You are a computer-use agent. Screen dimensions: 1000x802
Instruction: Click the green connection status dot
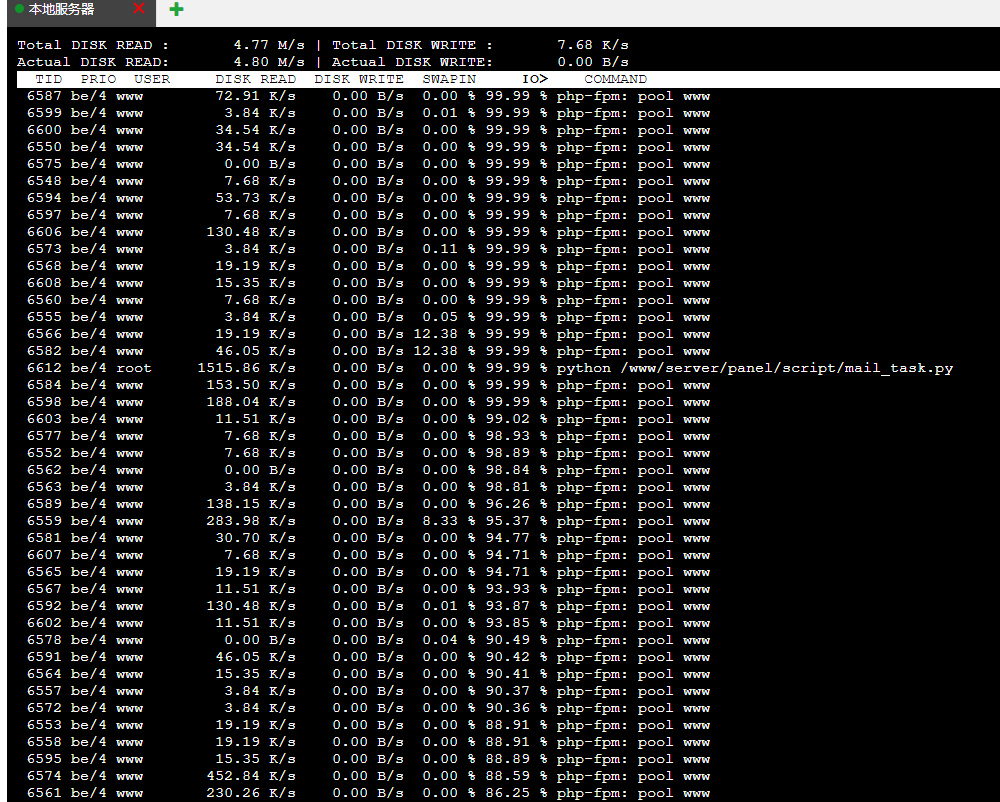[20, 9]
